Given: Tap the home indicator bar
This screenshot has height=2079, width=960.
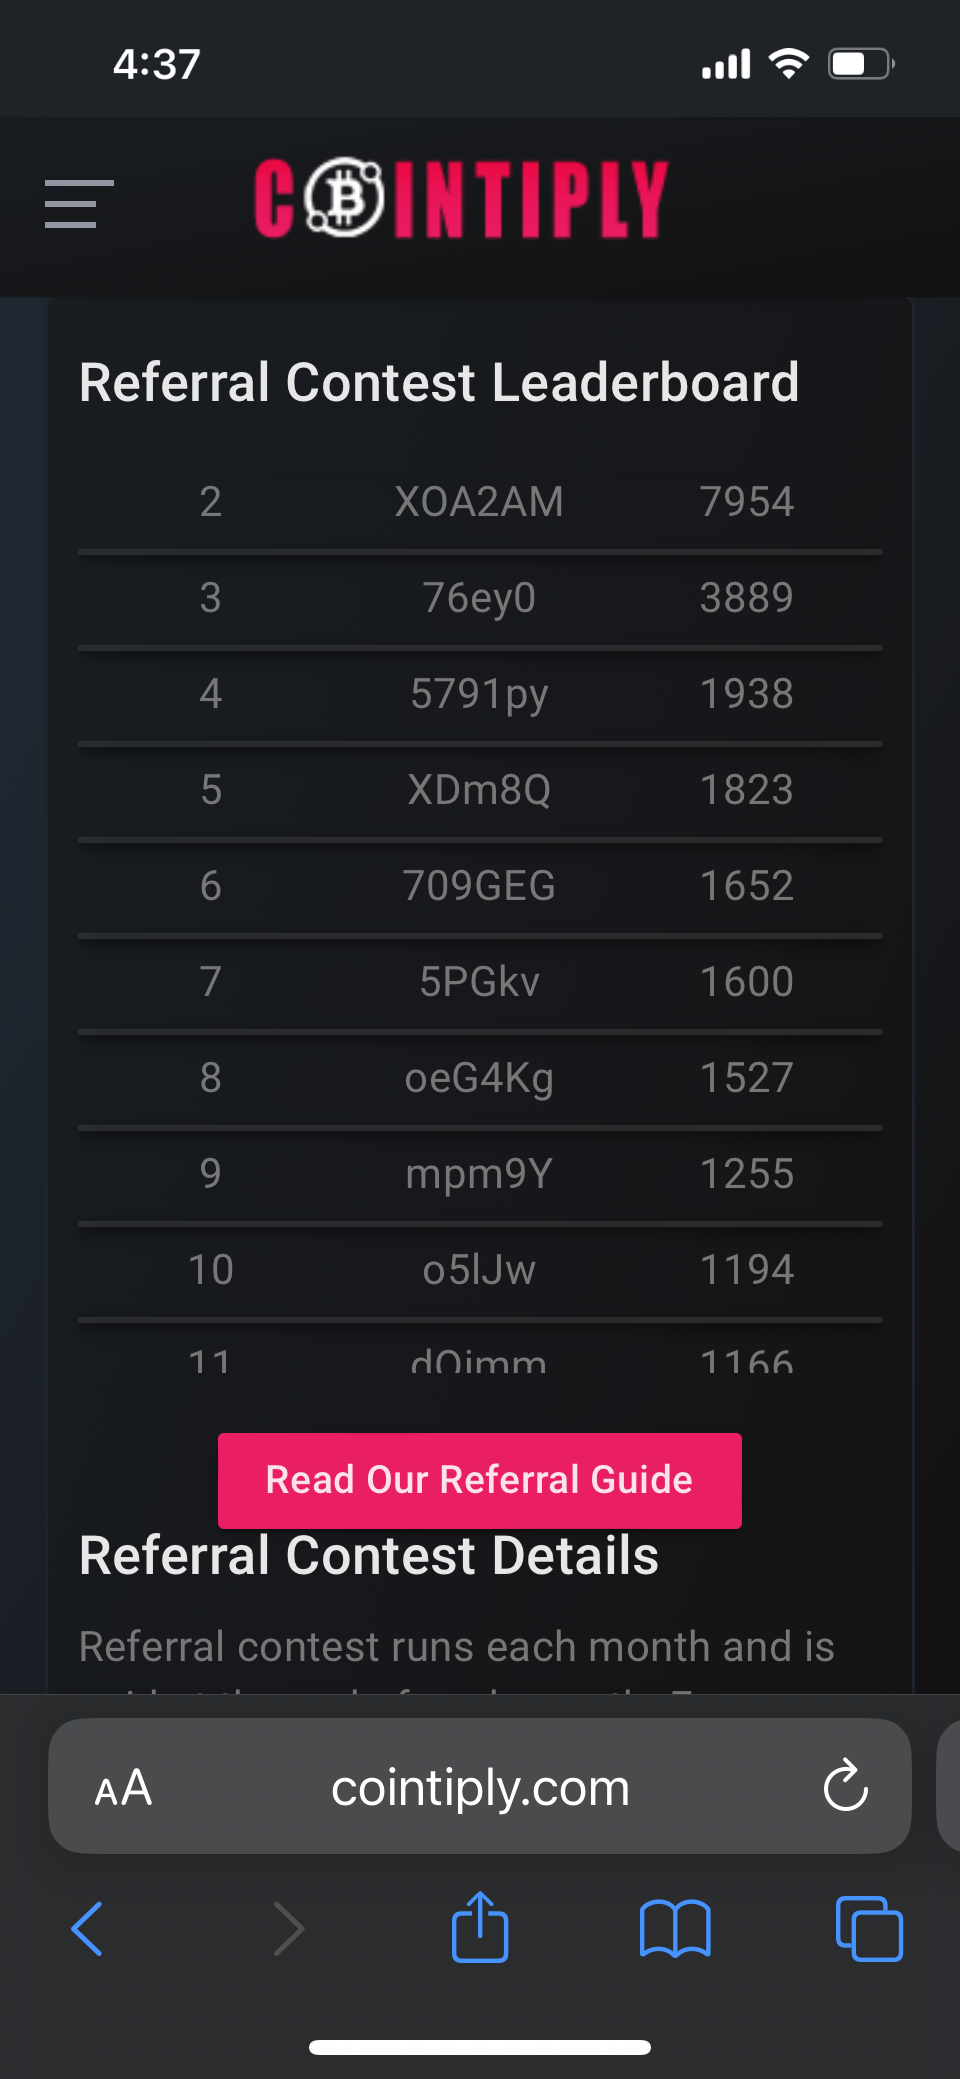Looking at the screenshot, I should 480,2047.
